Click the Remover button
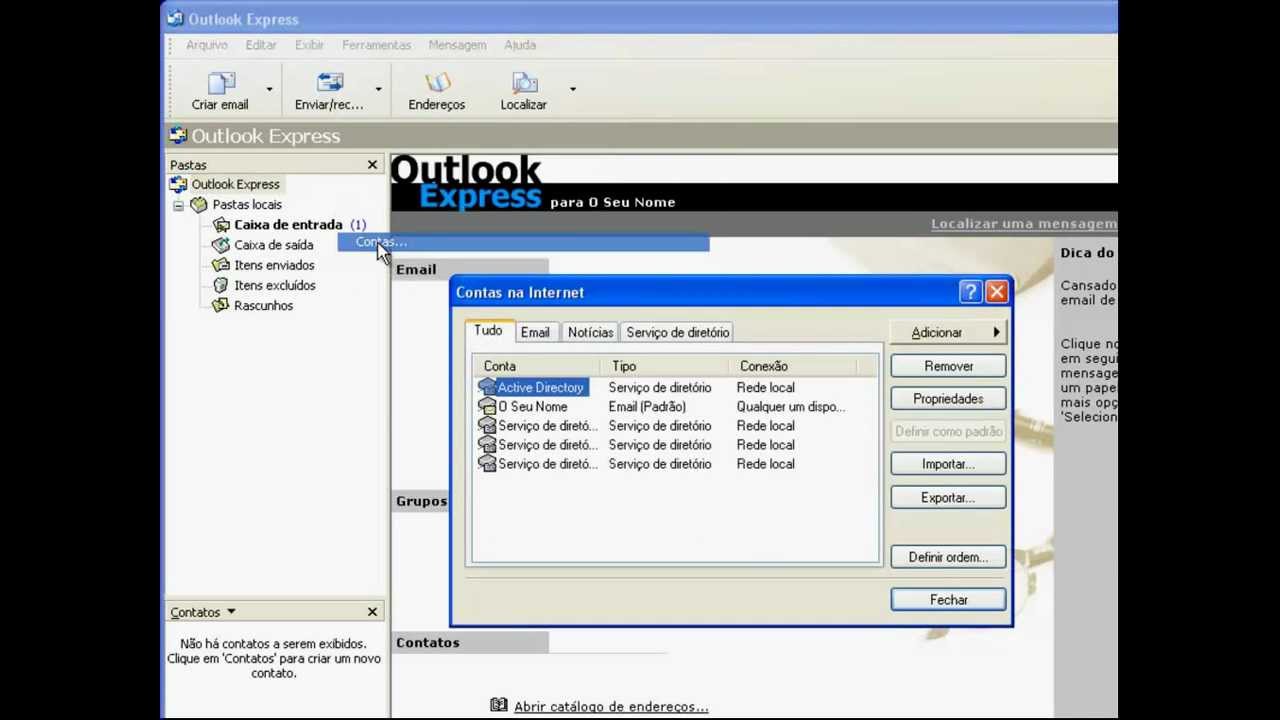The width and height of the screenshot is (1280, 720). [x=948, y=366]
